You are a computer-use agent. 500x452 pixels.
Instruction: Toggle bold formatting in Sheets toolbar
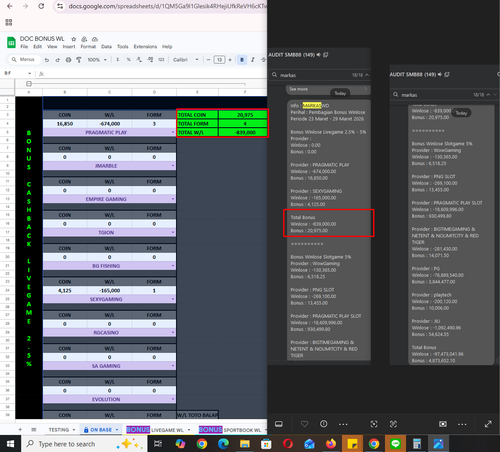pyautogui.click(x=242, y=60)
